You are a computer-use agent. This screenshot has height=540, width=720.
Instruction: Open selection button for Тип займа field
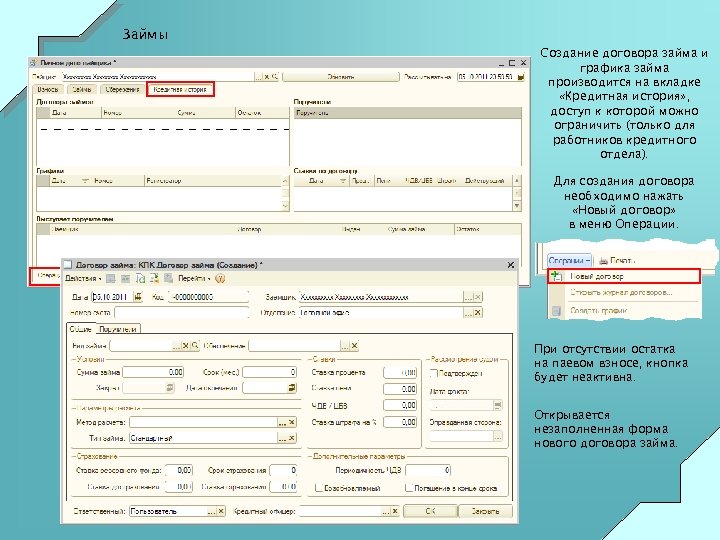[x=282, y=438]
